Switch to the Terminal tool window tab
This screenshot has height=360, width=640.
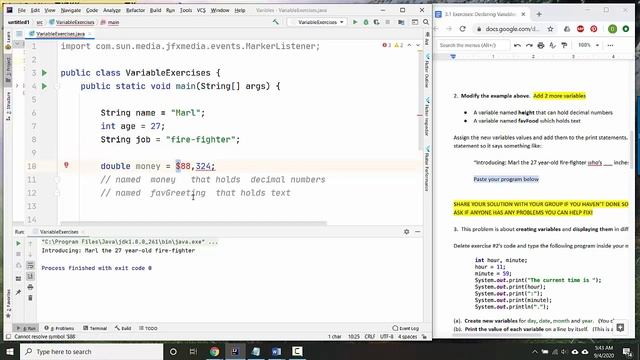coord(95,328)
